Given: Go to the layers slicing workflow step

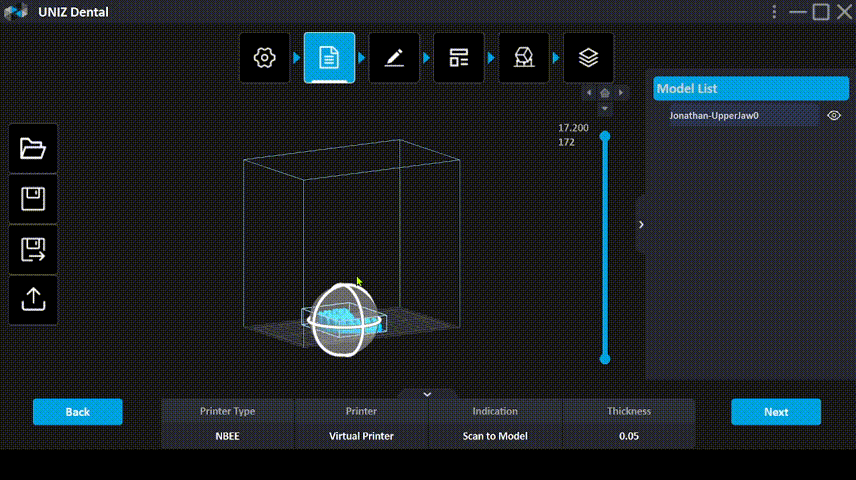Looking at the screenshot, I should click(x=588, y=57).
